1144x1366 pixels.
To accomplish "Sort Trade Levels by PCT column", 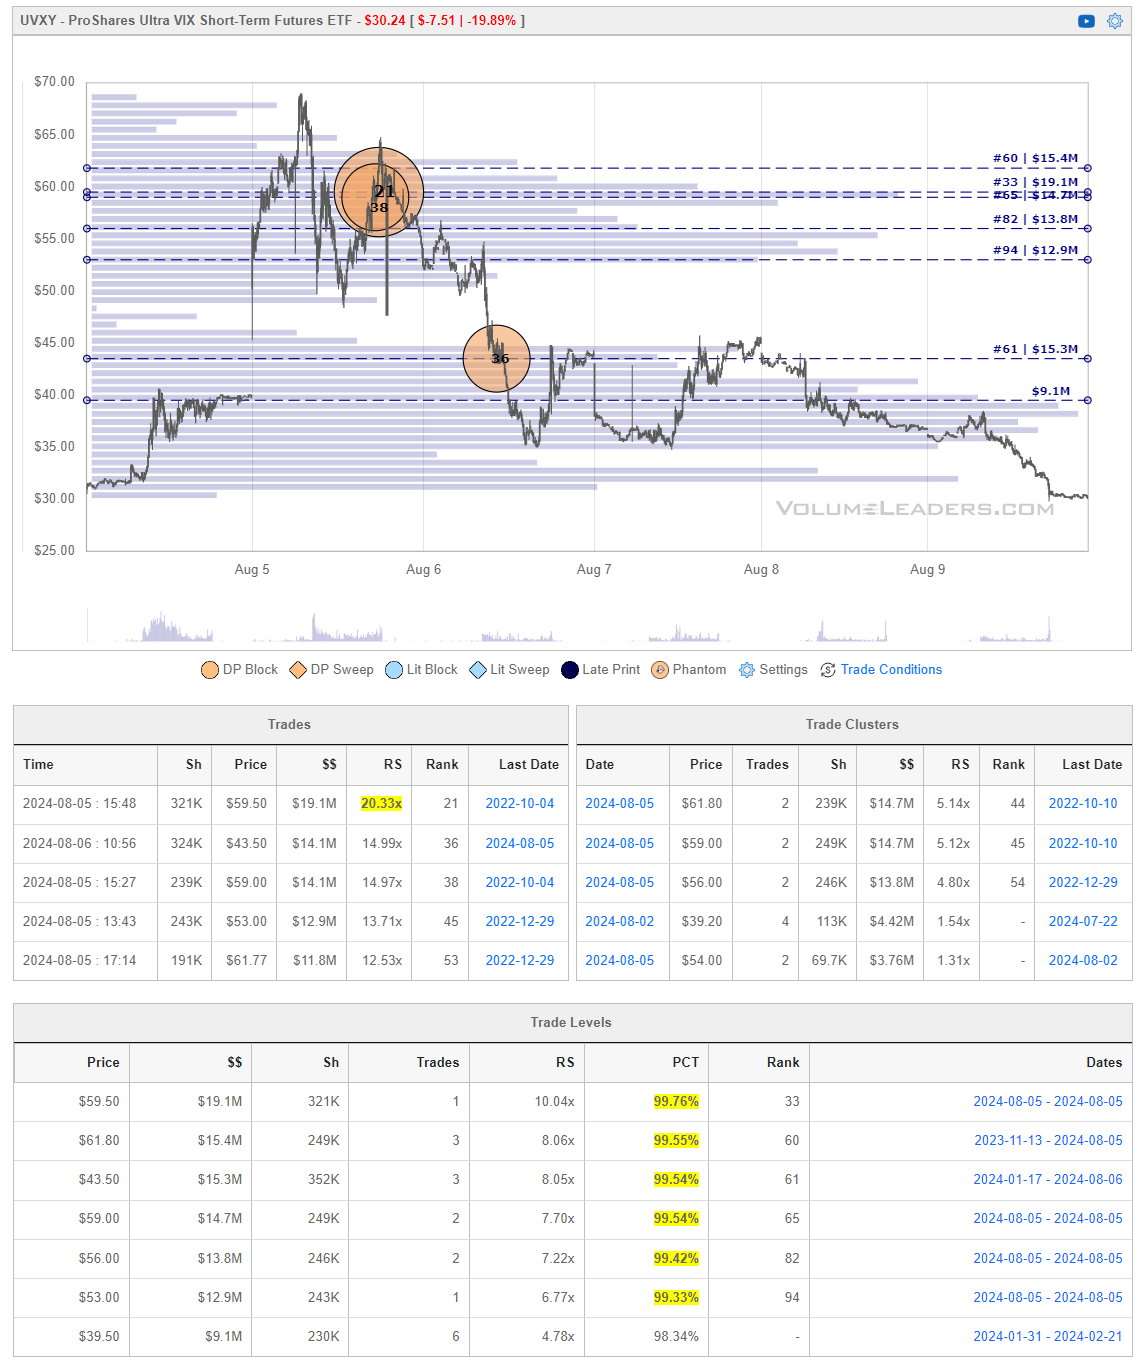I will coord(685,1062).
